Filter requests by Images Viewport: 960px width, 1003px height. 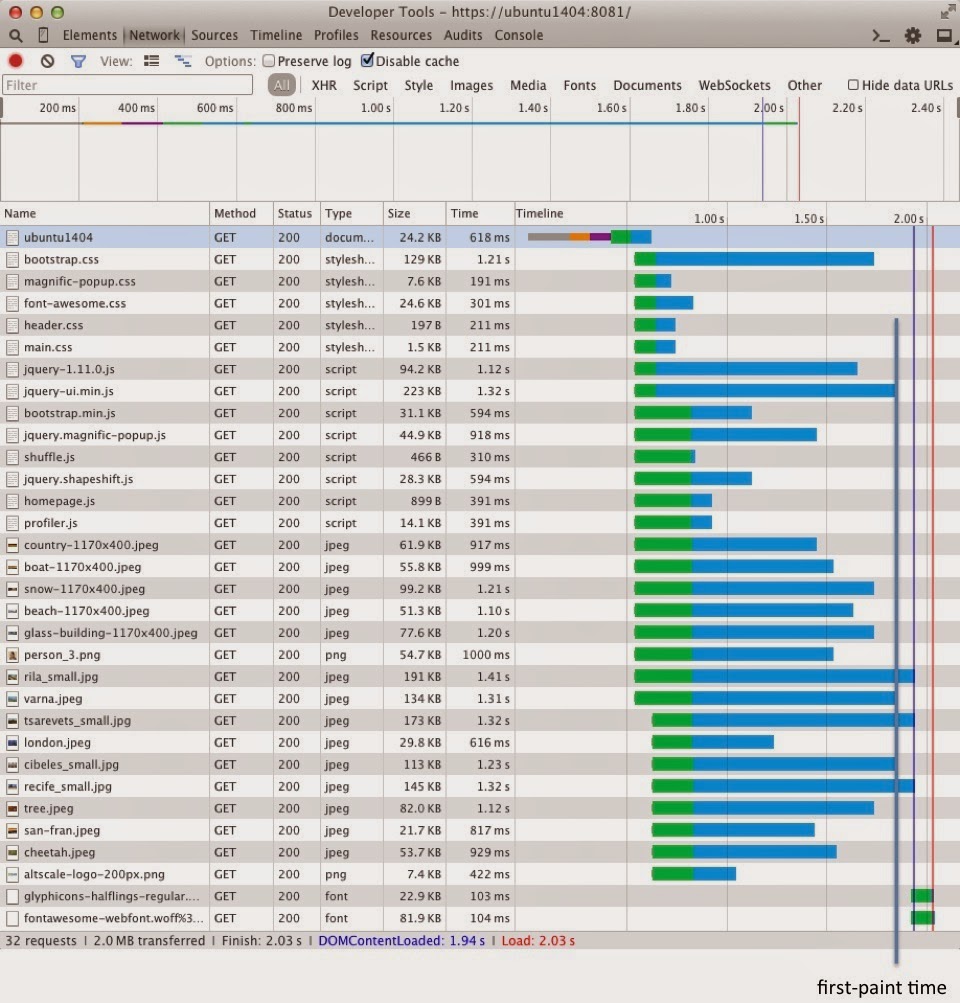pyautogui.click(x=471, y=85)
